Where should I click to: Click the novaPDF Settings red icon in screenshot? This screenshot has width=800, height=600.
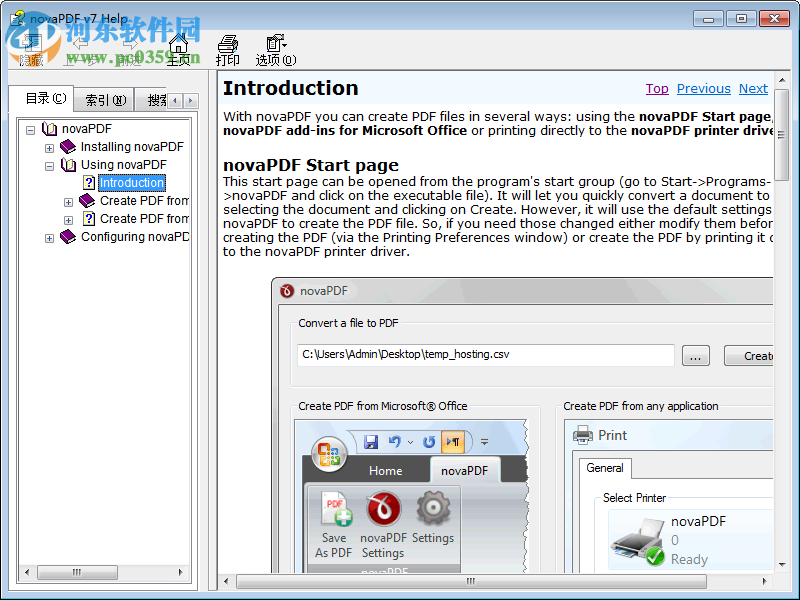point(384,509)
